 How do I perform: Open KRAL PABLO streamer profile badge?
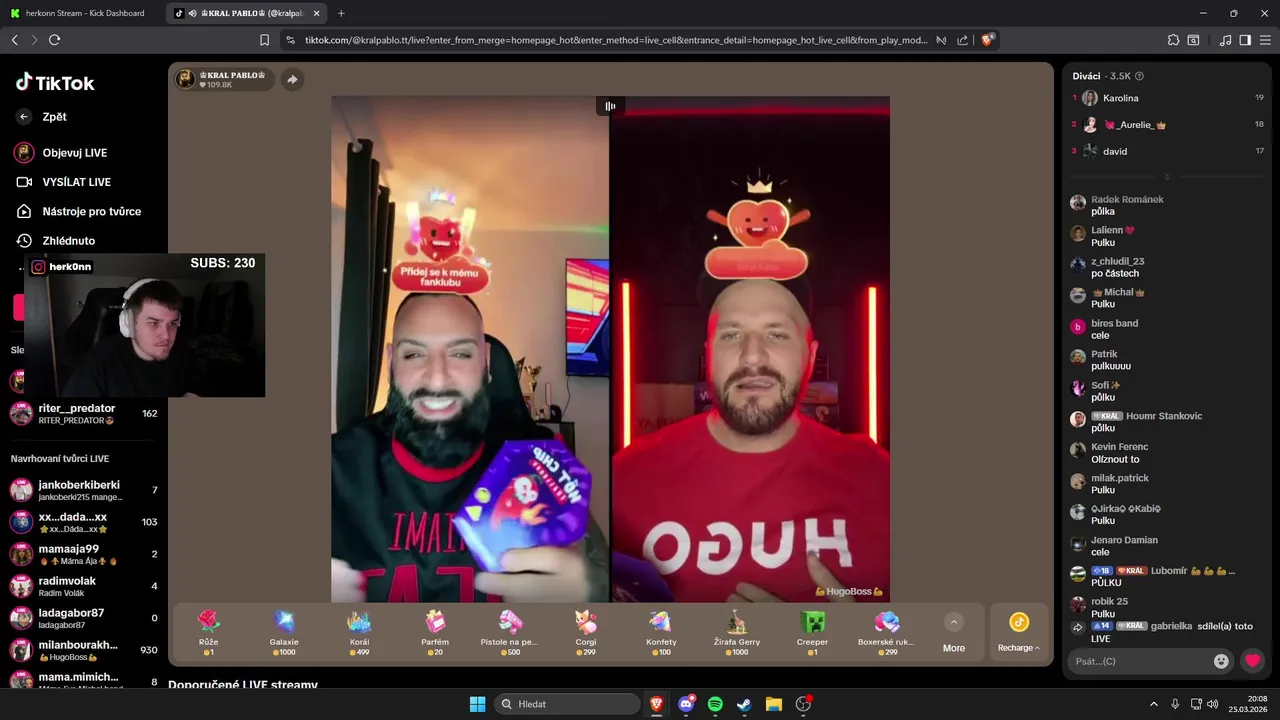click(222, 79)
